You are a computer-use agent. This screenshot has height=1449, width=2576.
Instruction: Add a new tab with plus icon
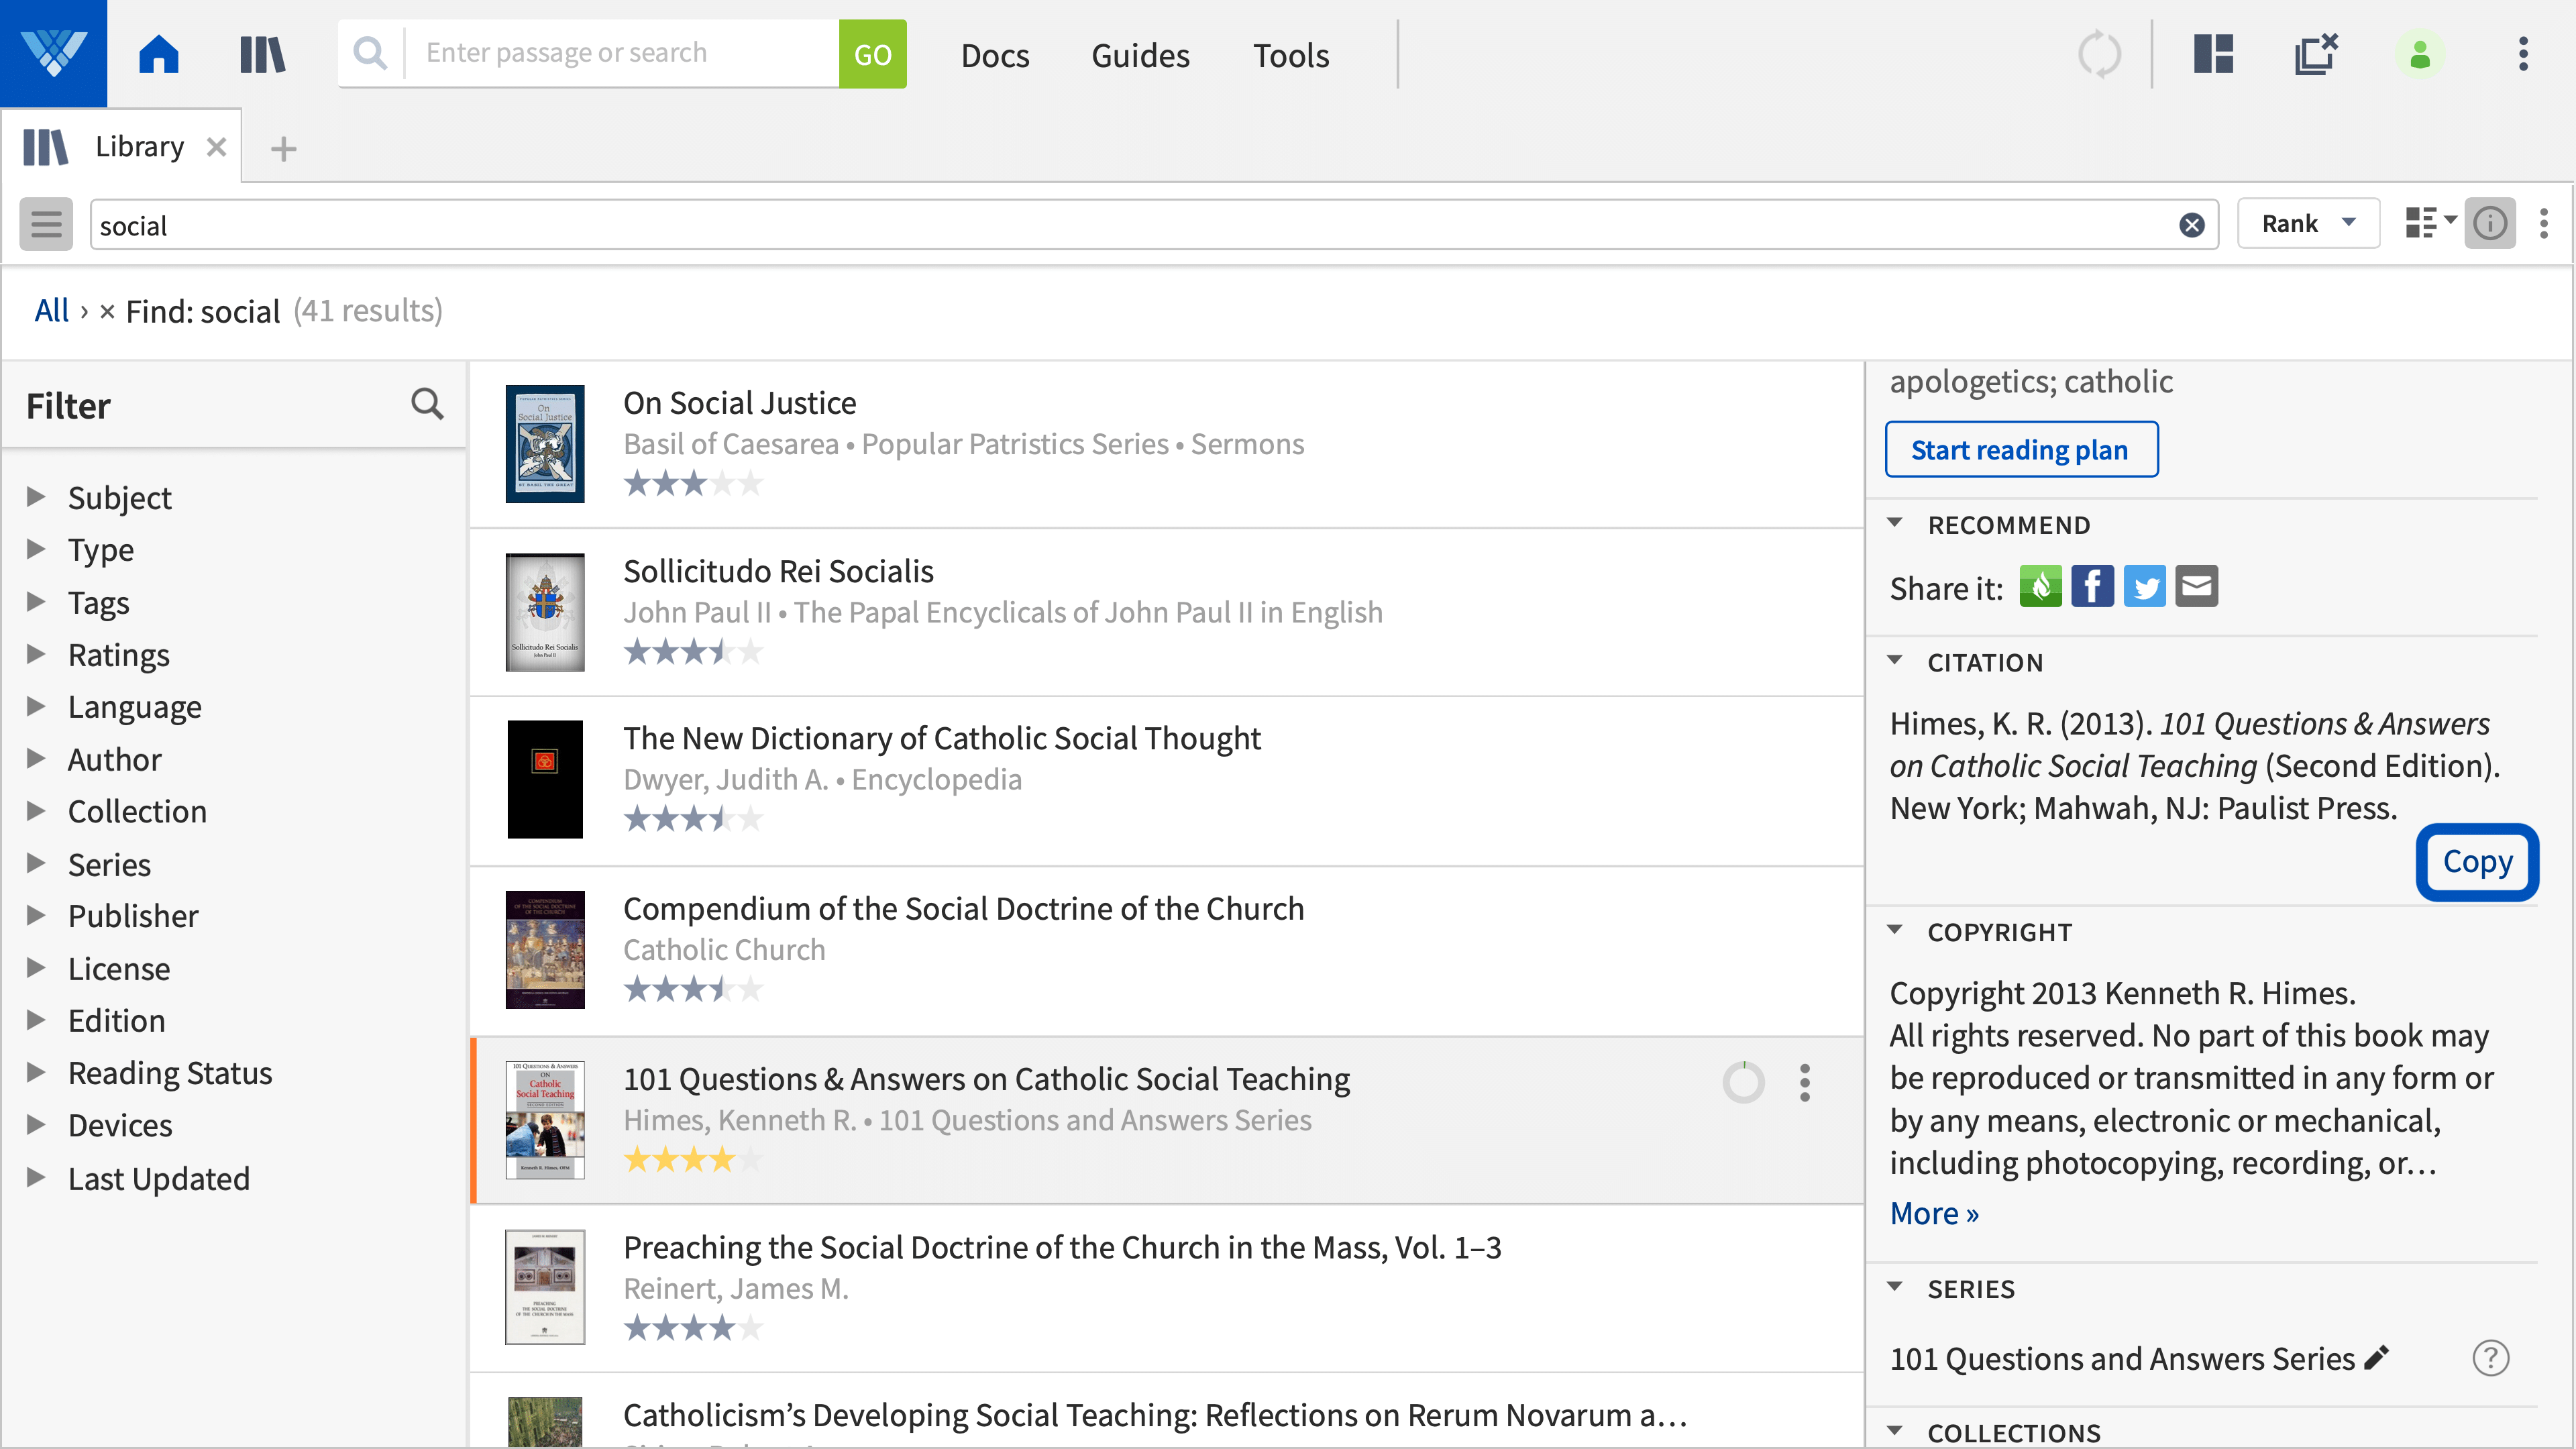click(284, 149)
